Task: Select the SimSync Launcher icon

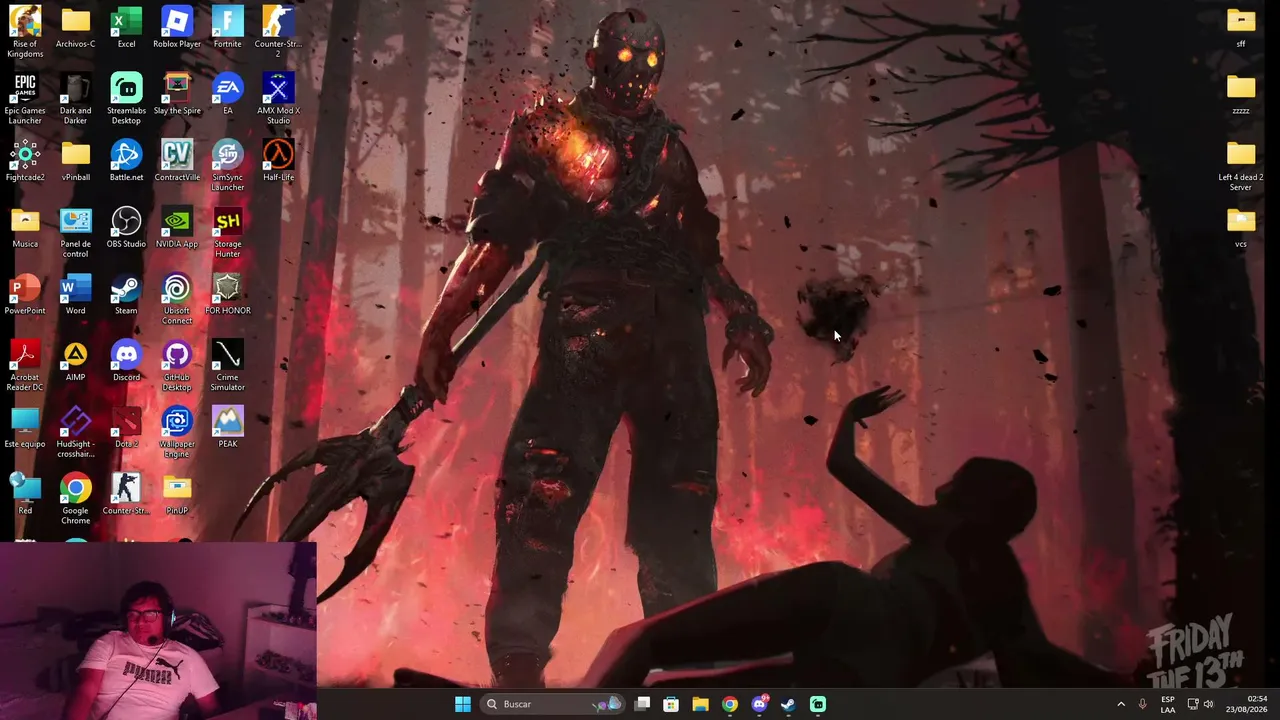Action: pyautogui.click(x=227, y=165)
